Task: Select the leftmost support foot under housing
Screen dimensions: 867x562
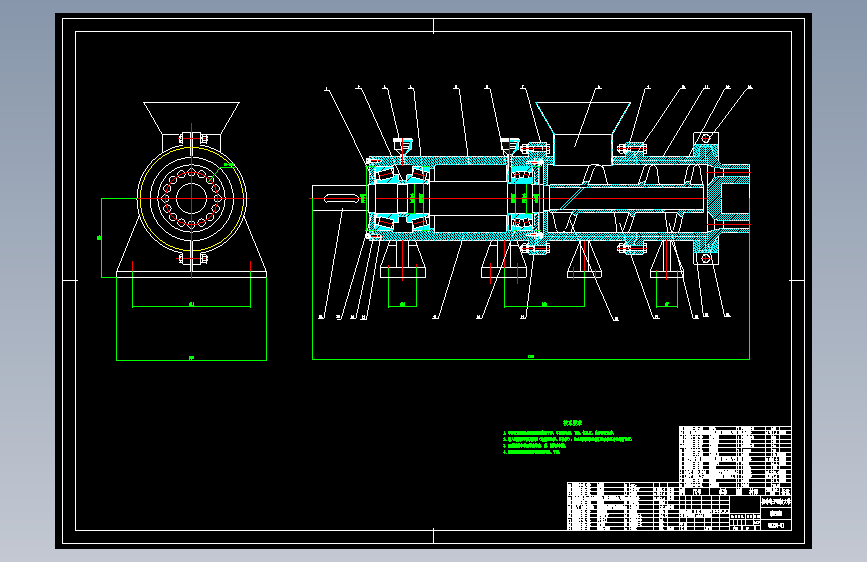Action: pos(403,259)
